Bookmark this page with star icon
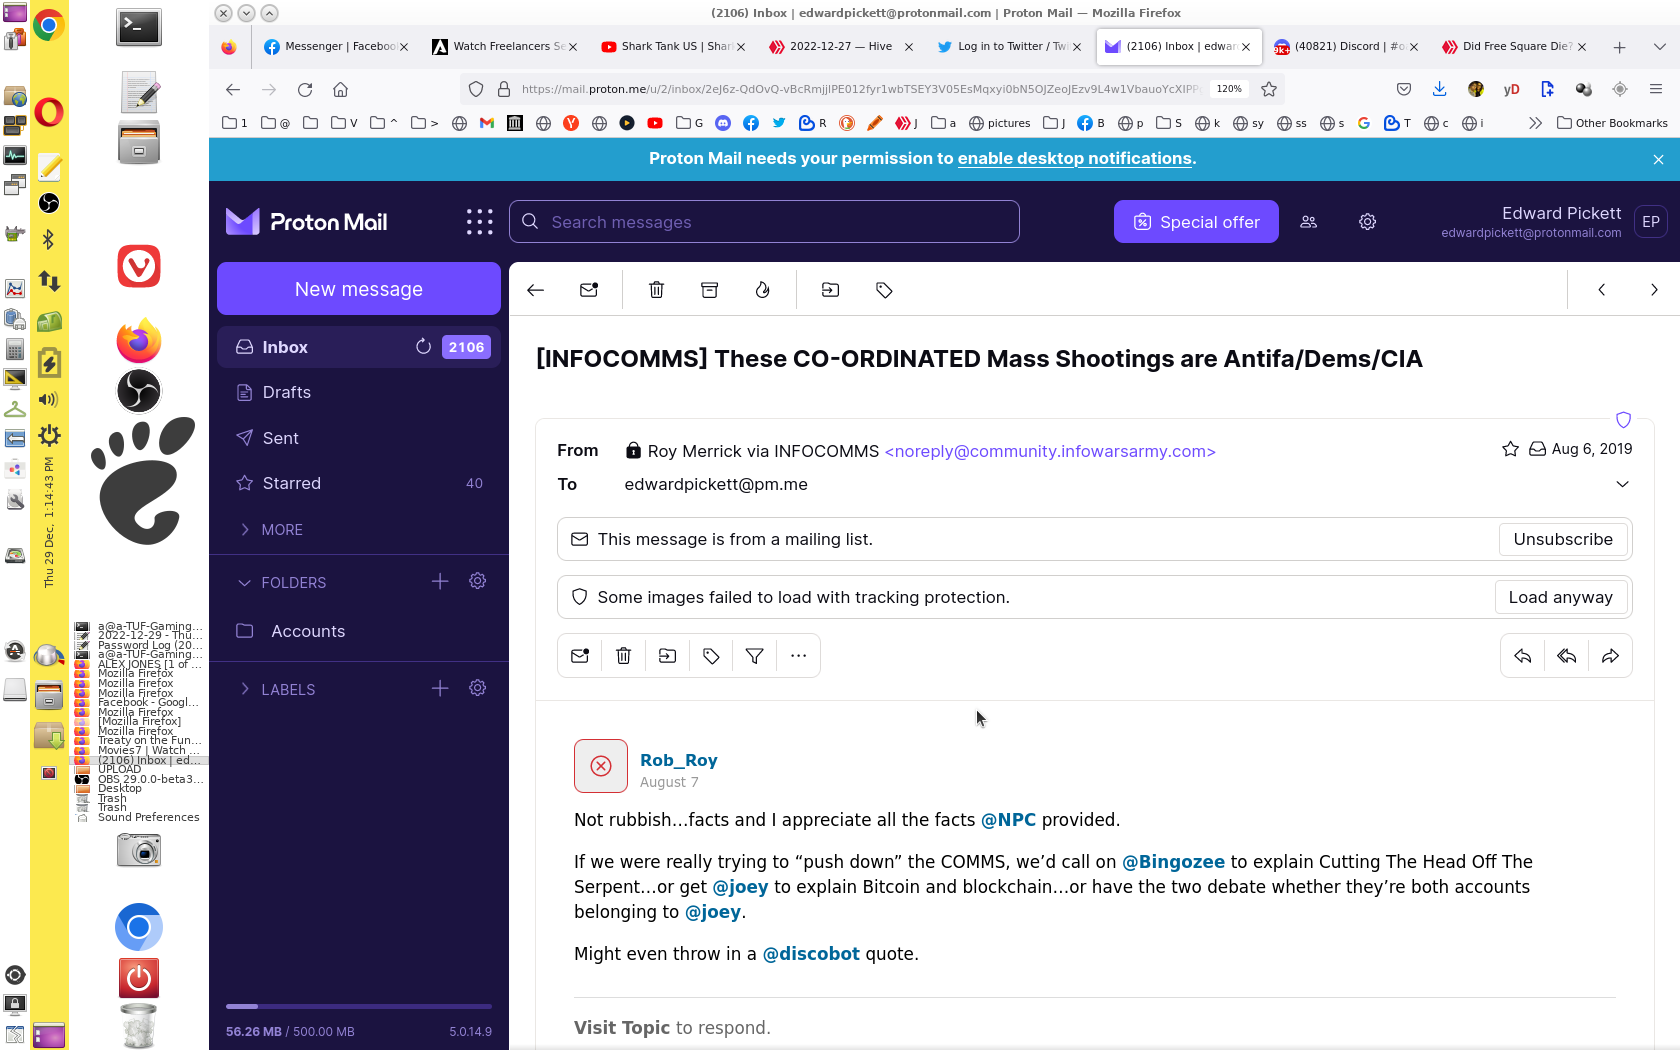The image size is (1680, 1050). pyautogui.click(x=1269, y=89)
